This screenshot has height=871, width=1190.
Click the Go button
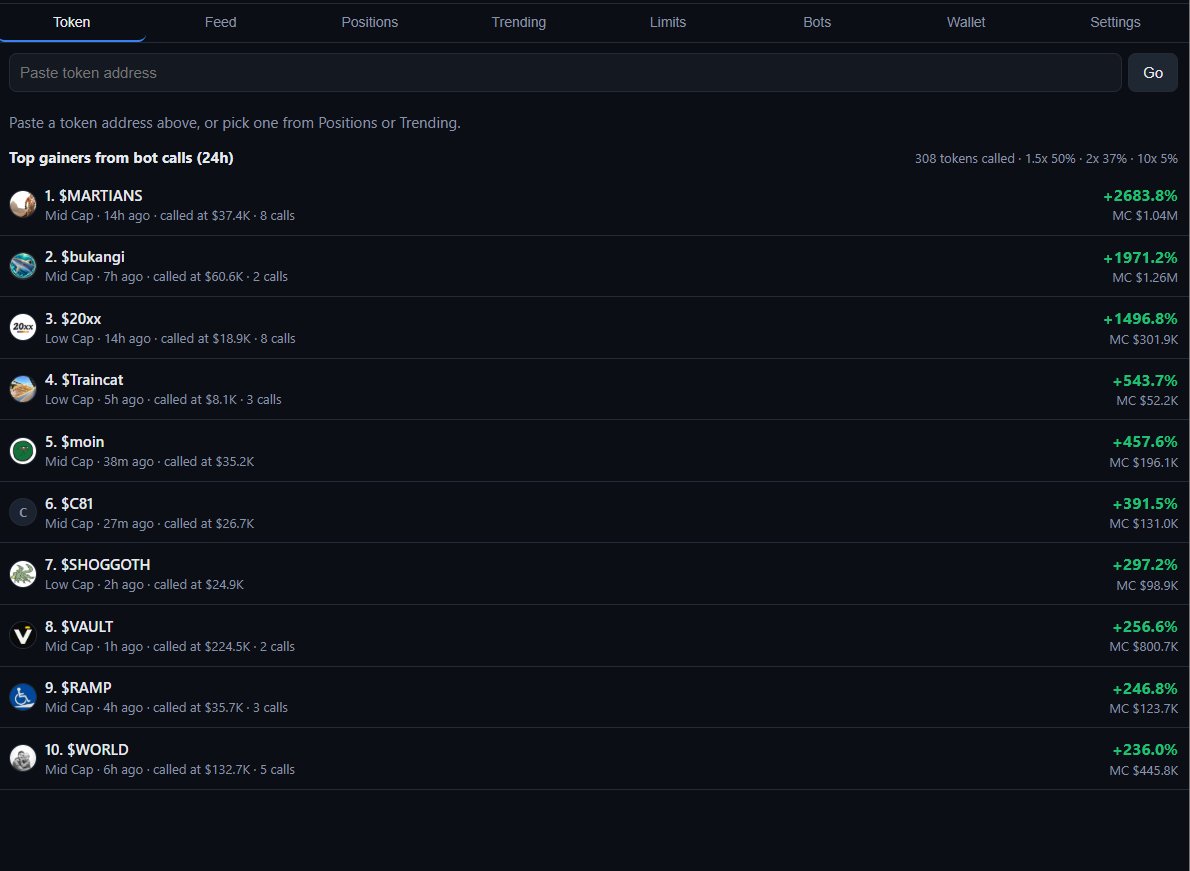(1153, 73)
